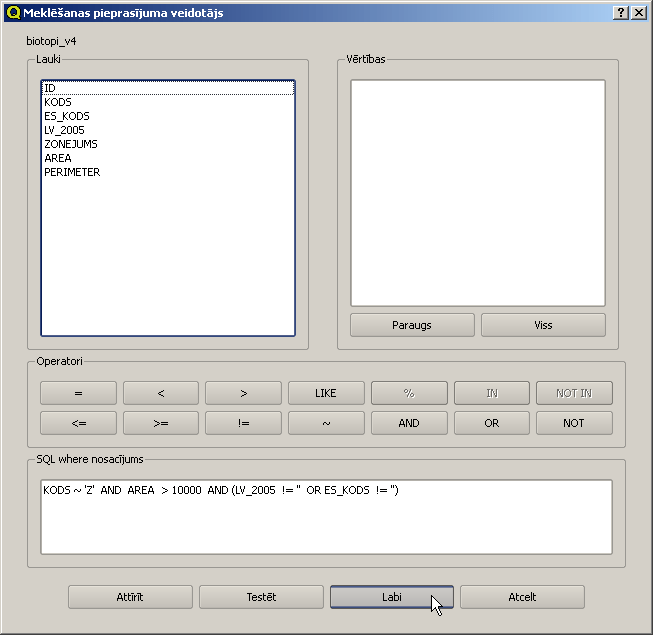The height and width of the screenshot is (635, 653).
Task: Select the ZONEJUMS field
Action: [x=168, y=144]
